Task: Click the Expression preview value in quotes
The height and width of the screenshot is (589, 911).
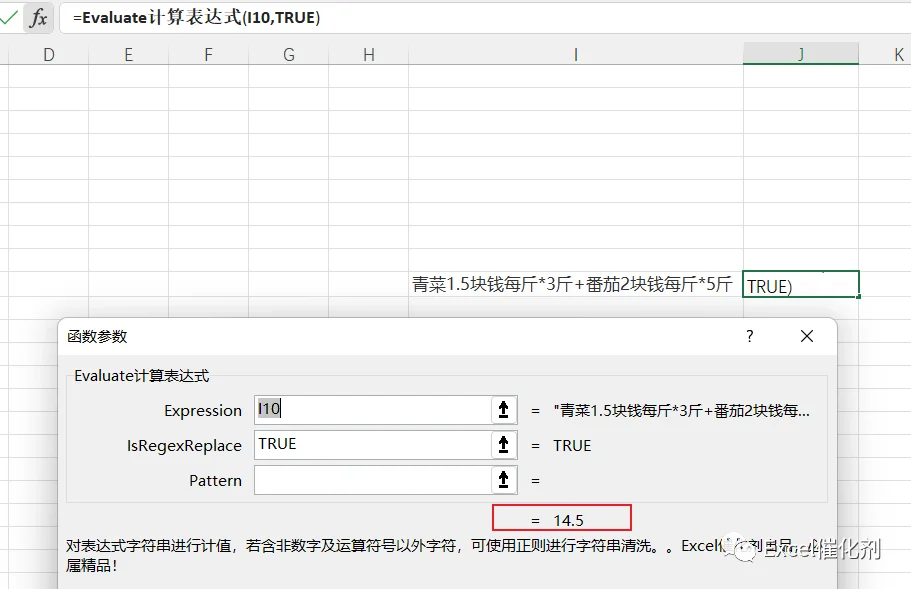Action: [682, 411]
